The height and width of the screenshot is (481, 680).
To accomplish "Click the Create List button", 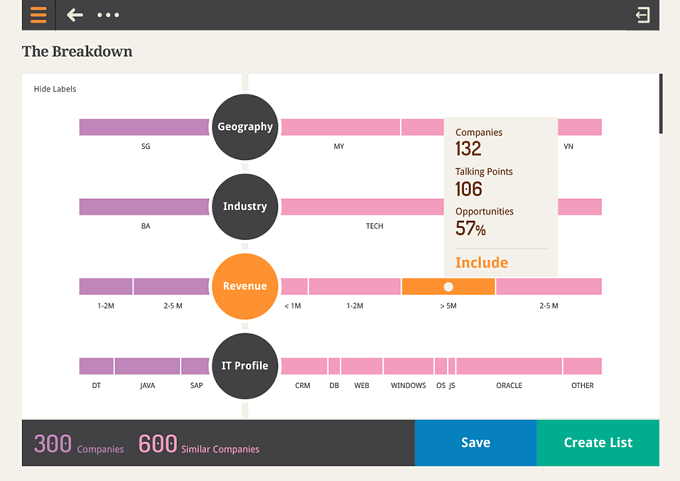I will pyautogui.click(x=598, y=442).
